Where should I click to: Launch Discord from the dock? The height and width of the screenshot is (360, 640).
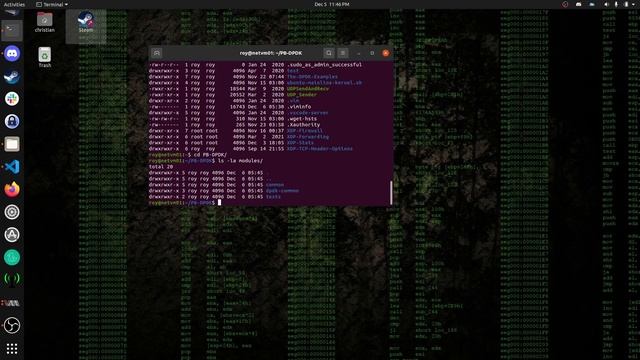click(x=12, y=53)
